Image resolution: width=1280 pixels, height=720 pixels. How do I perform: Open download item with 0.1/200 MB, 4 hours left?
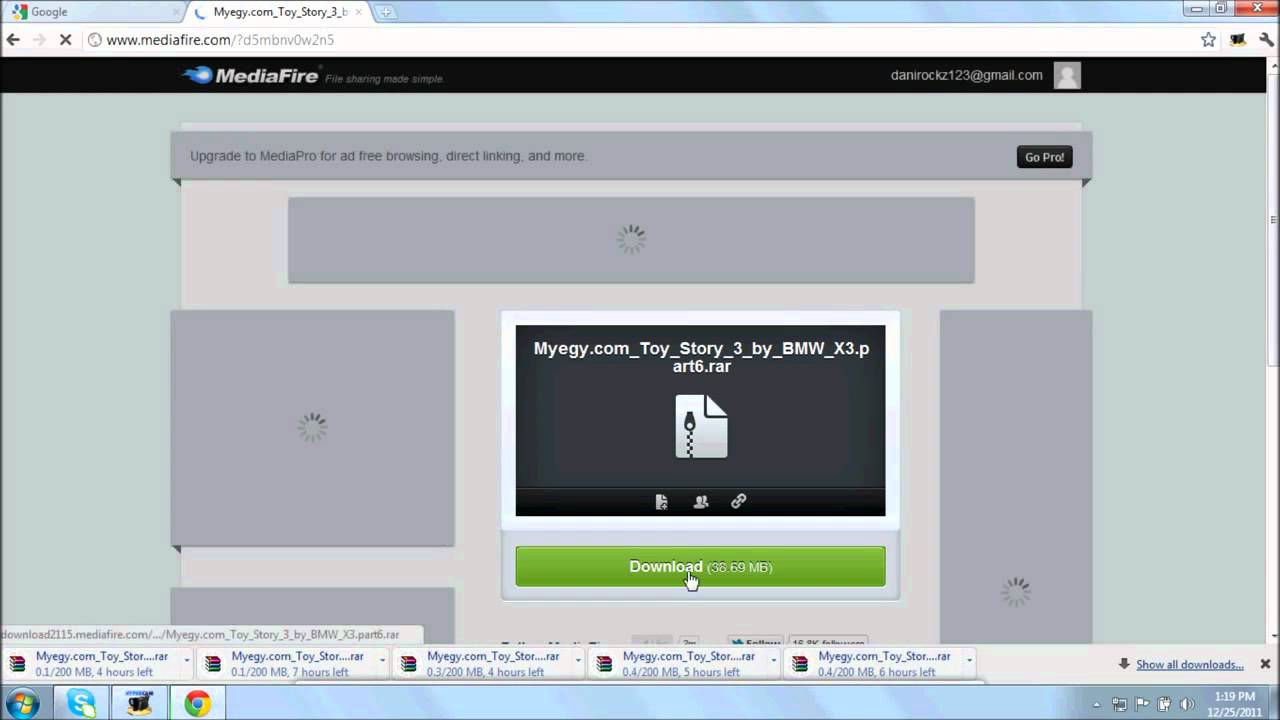point(90,664)
